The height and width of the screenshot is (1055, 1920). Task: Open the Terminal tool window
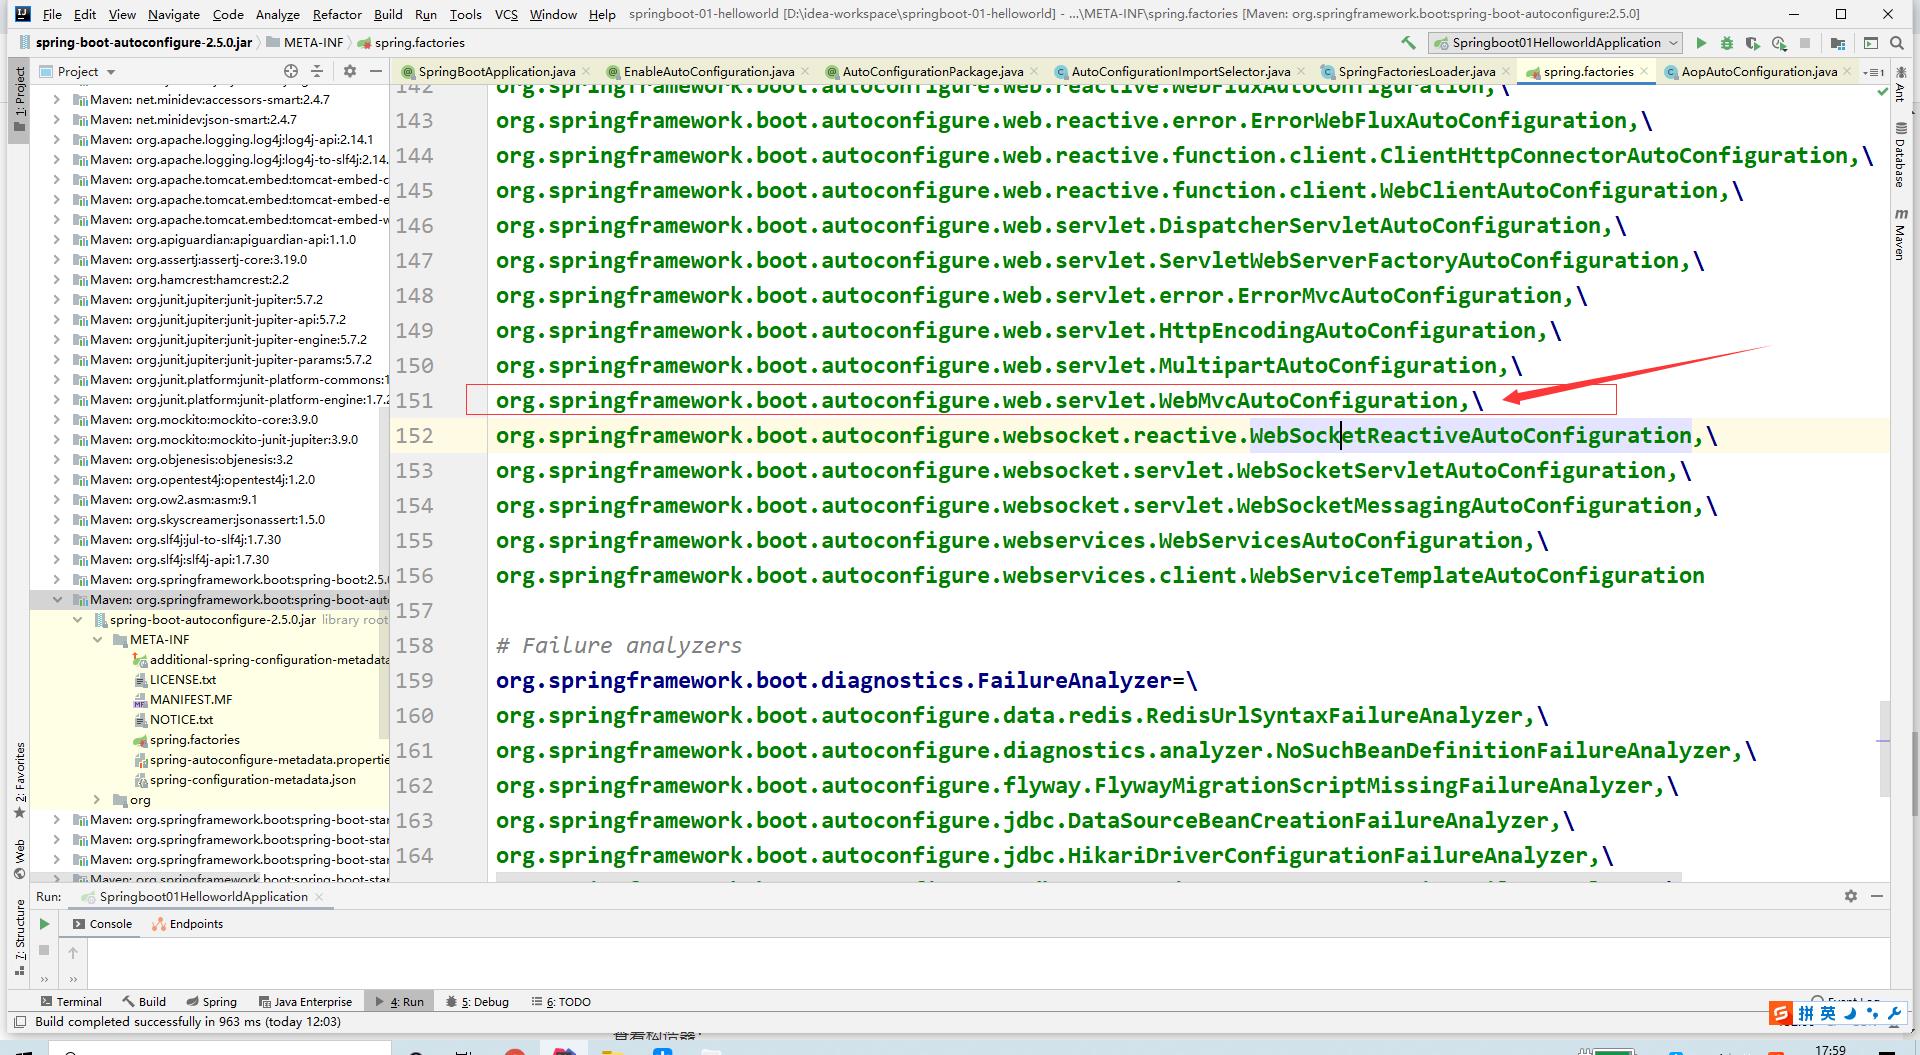point(70,1001)
